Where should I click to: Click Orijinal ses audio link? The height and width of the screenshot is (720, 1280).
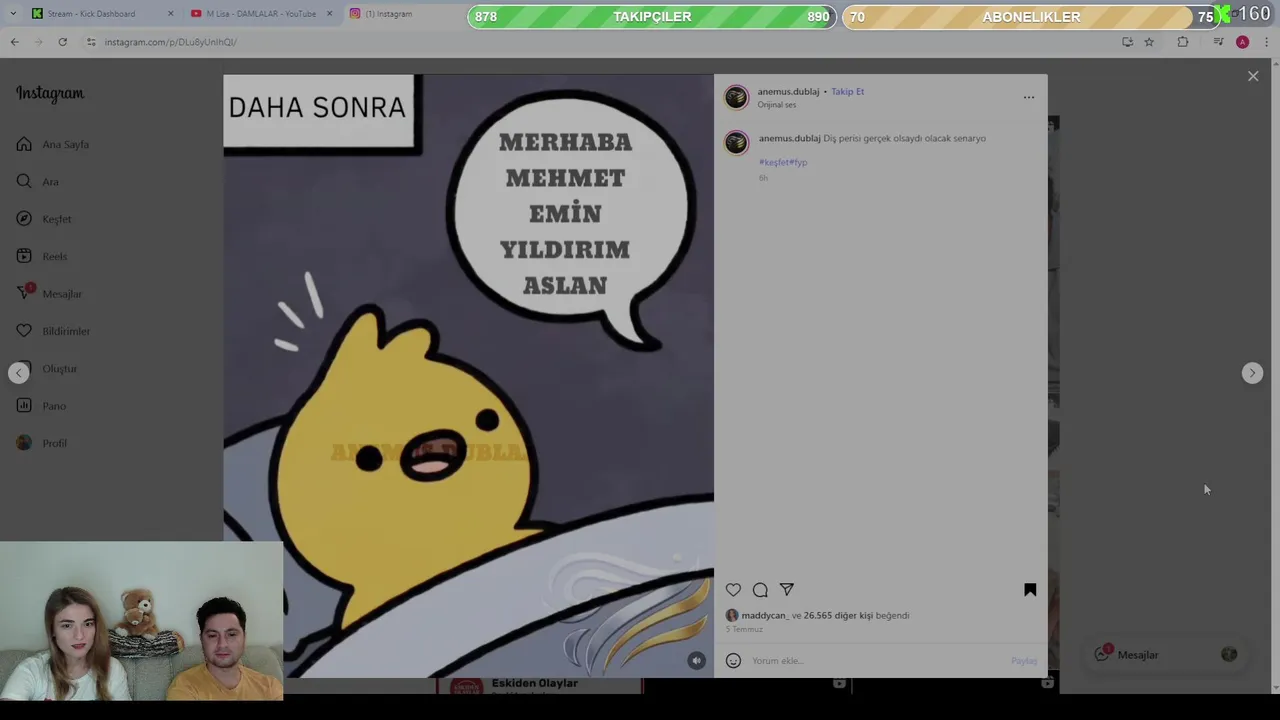pos(777,105)
